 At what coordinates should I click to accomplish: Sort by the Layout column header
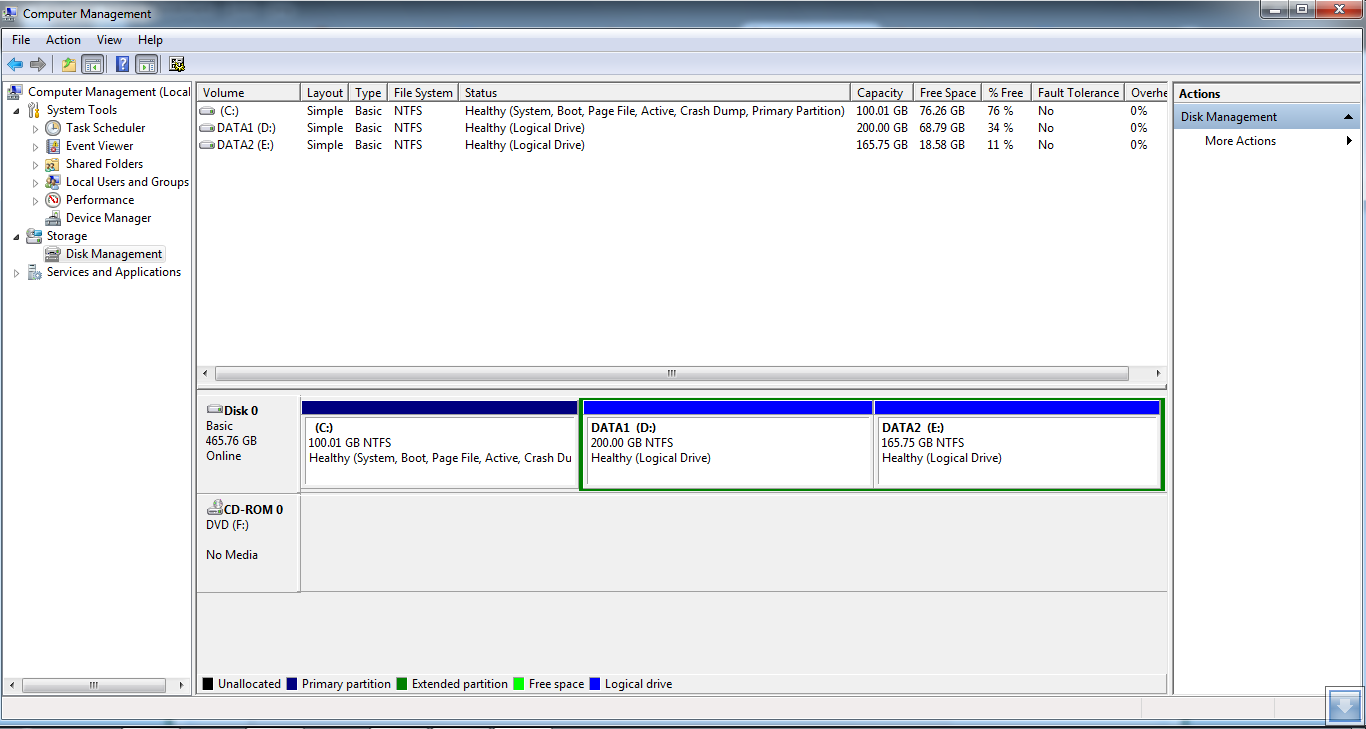point(325,92)
